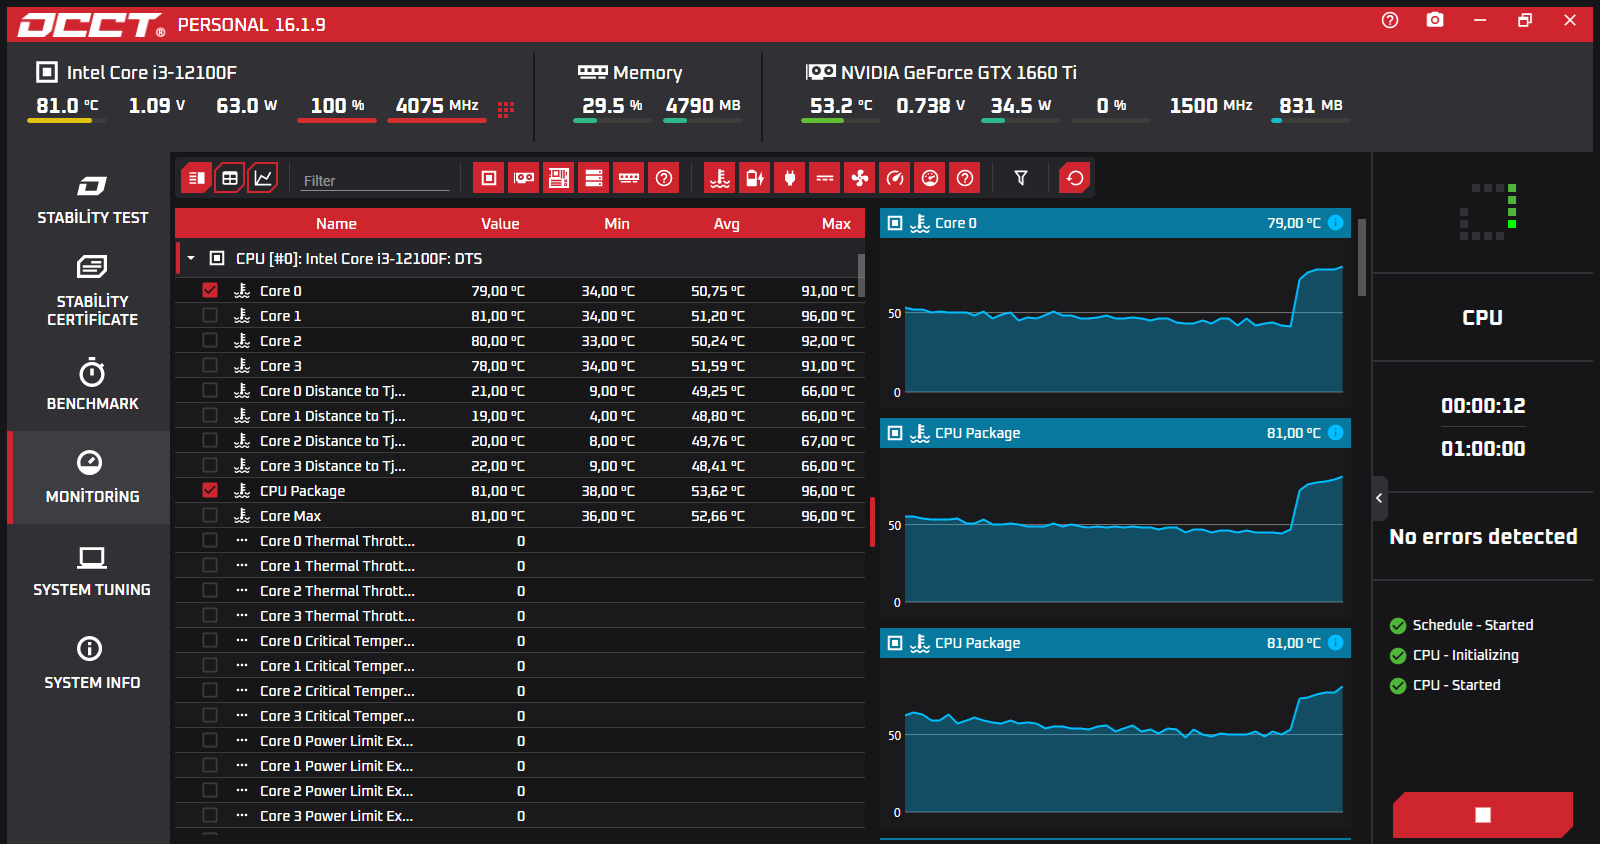Take a screenshot with camera icon
1600x844 pixels.
coord(1435,20)
